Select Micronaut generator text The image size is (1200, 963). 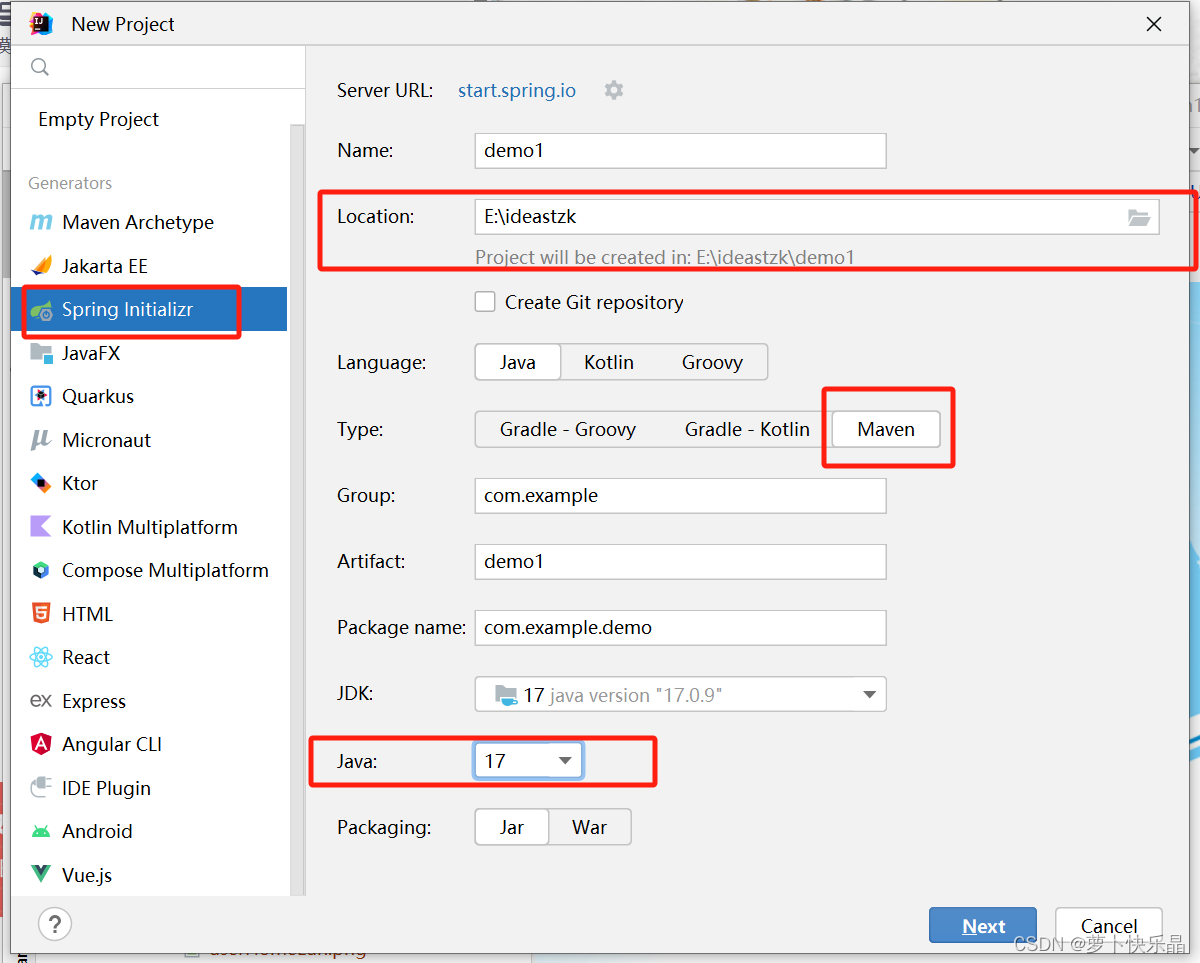(x=107, y=440)
